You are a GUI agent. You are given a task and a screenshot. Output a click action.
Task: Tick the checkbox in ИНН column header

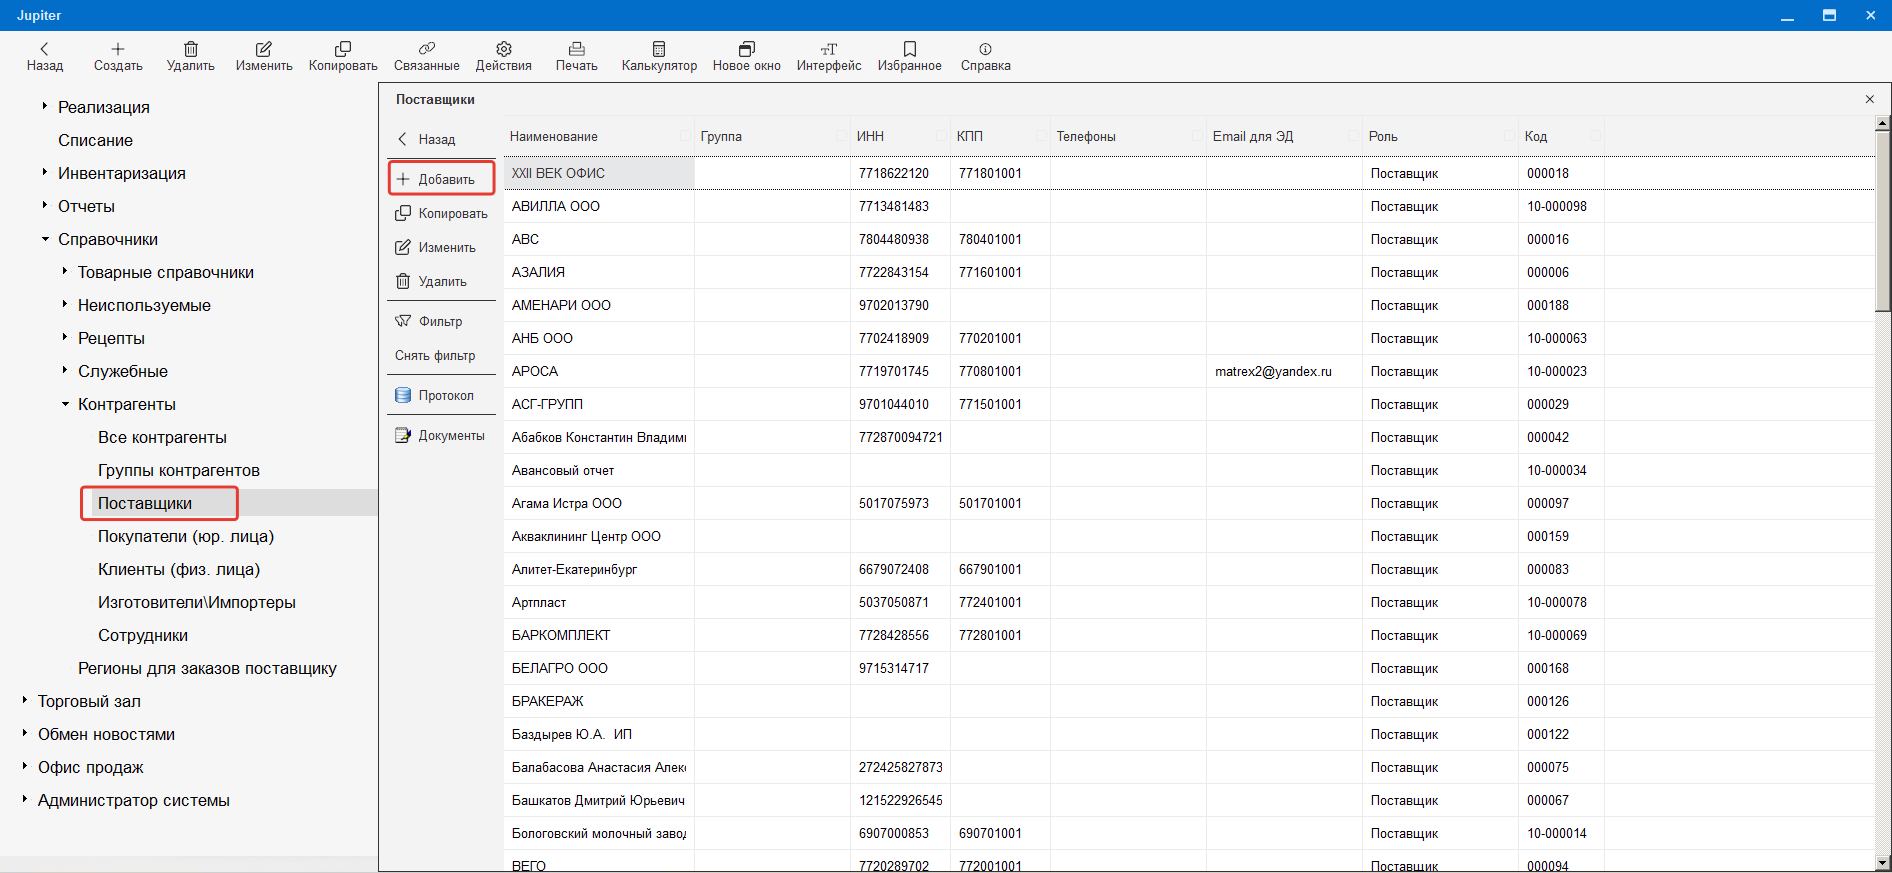pyautogui.click(x=942, y=136)
